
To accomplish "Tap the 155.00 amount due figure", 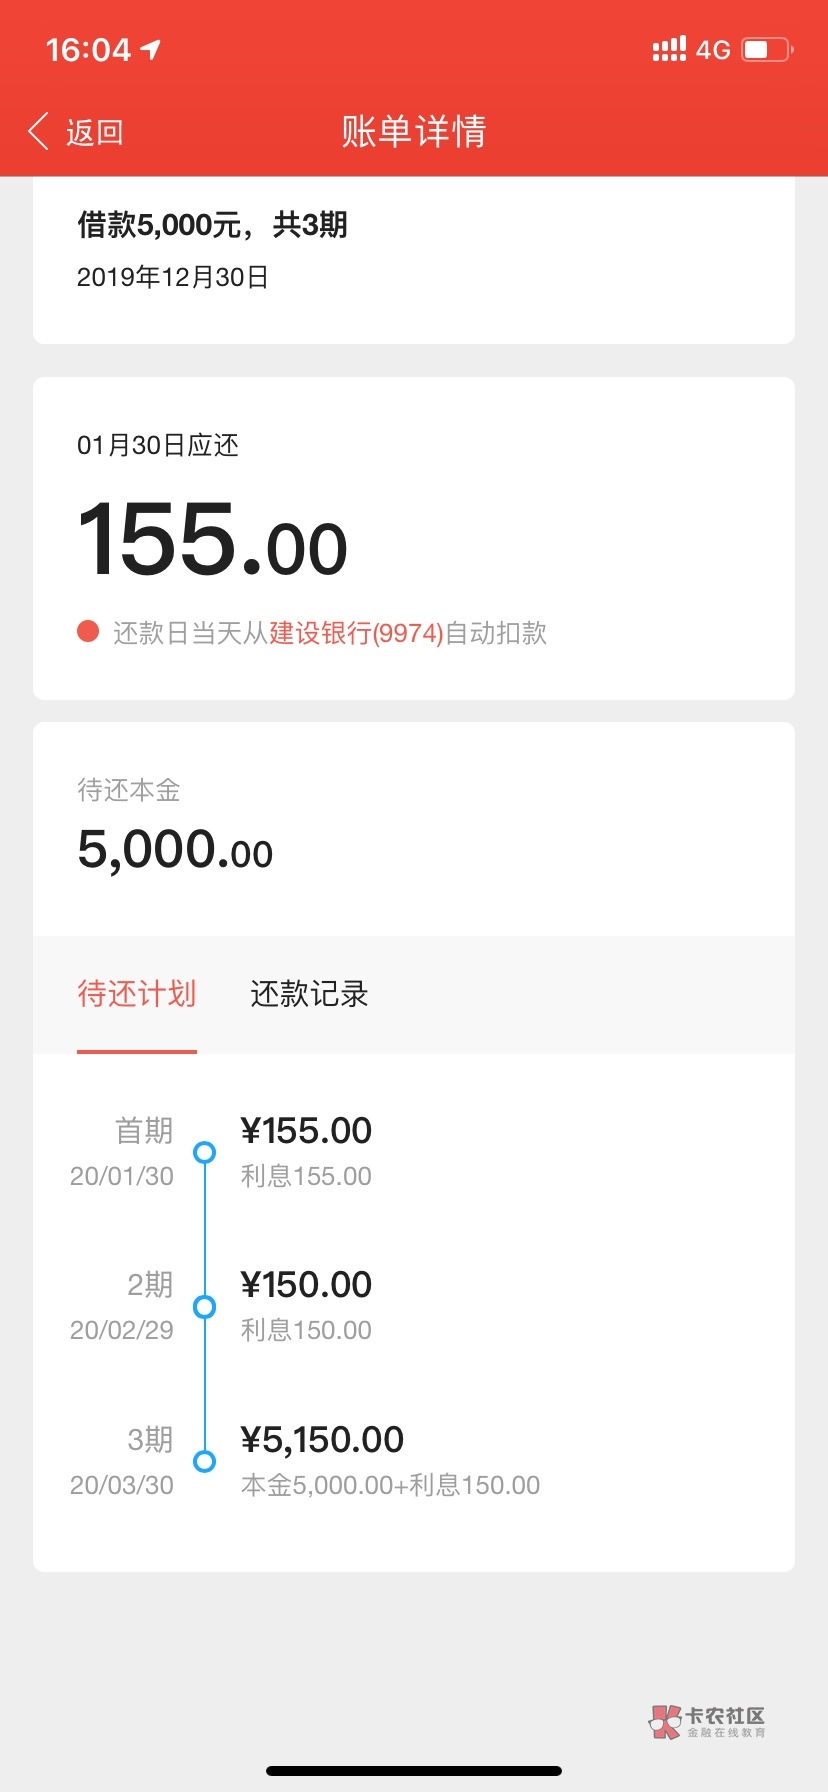I will tap(212, 541).
